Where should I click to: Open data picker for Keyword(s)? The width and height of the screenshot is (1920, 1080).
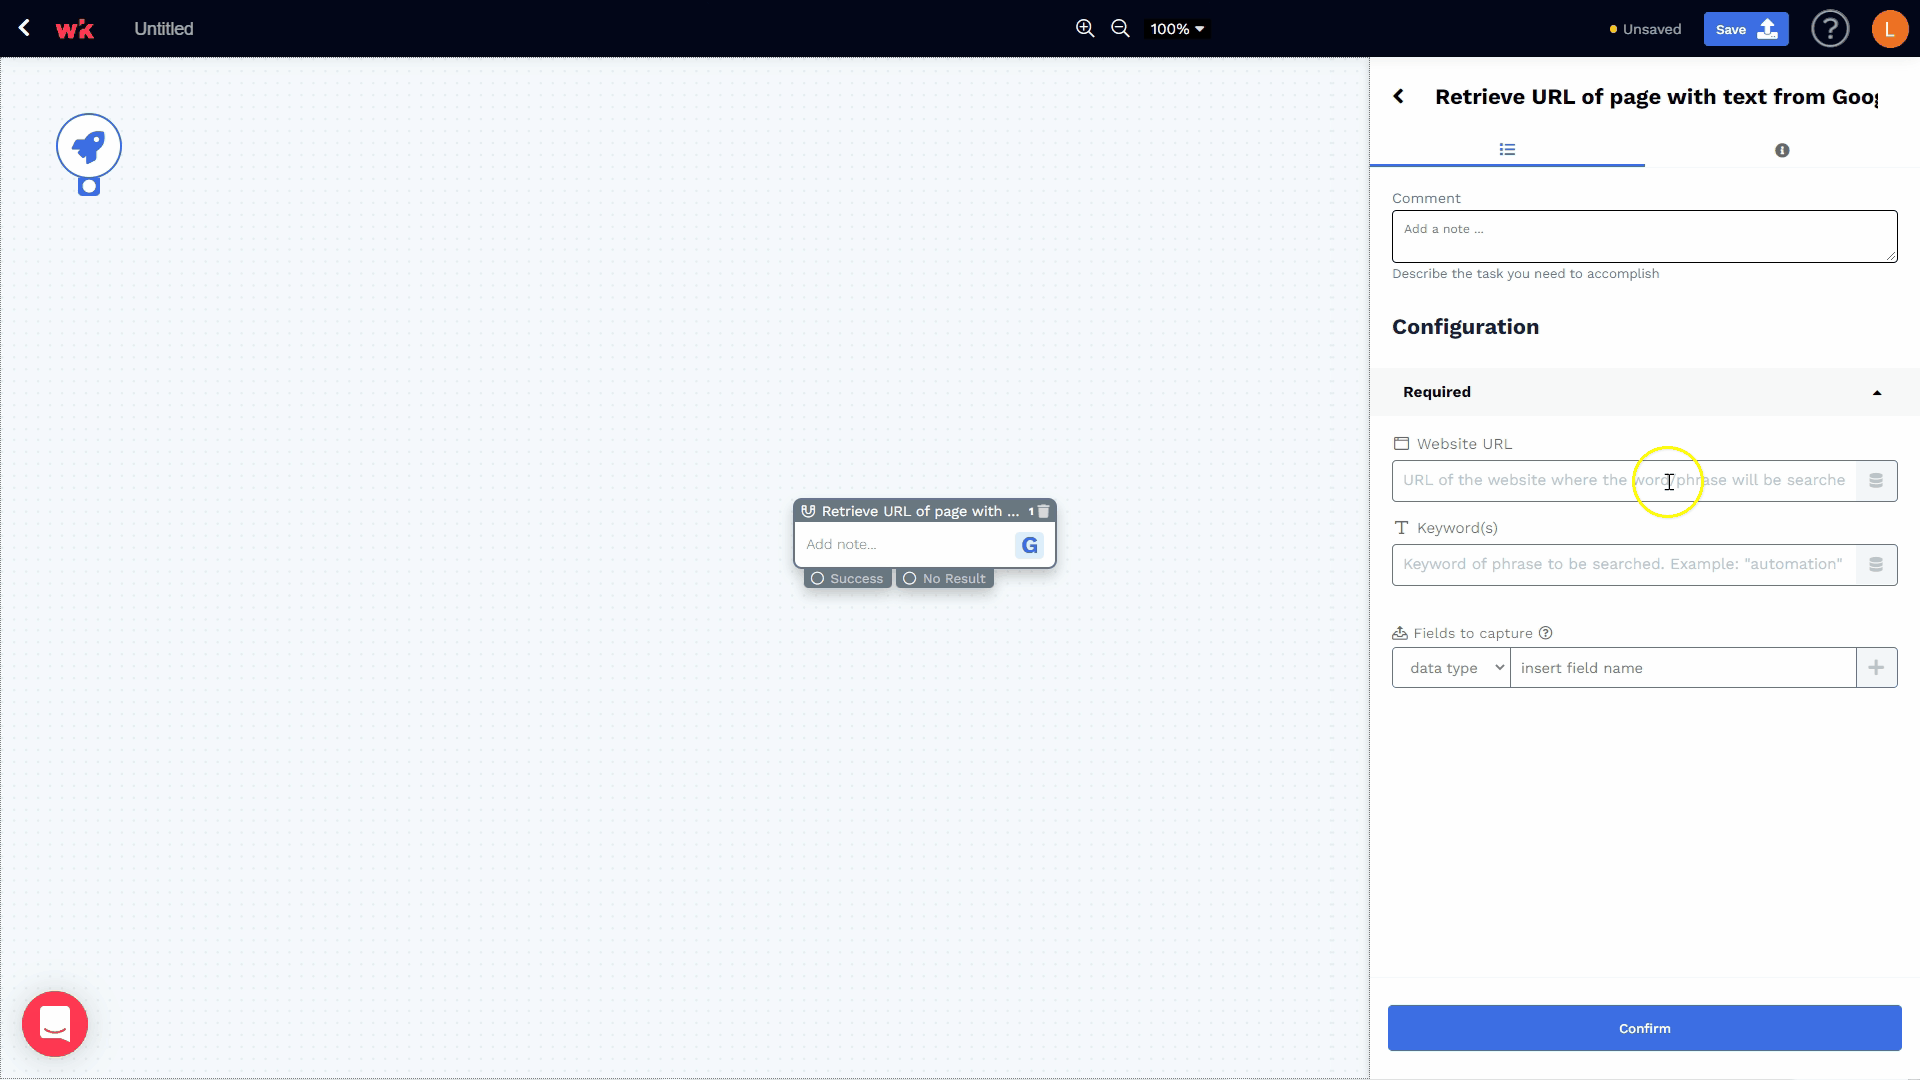point(1876,565)
